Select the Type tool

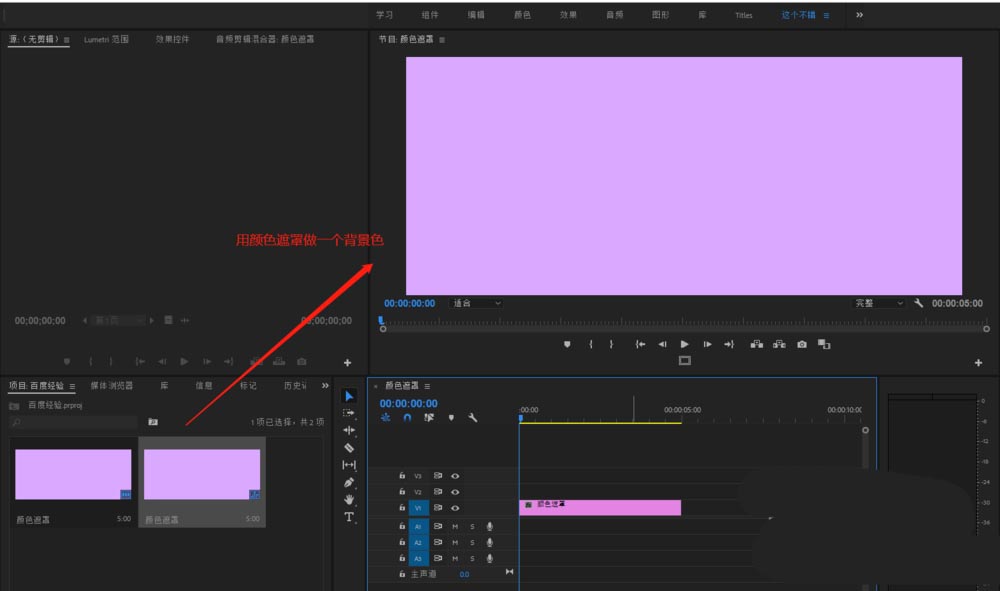tap(349, 517)
